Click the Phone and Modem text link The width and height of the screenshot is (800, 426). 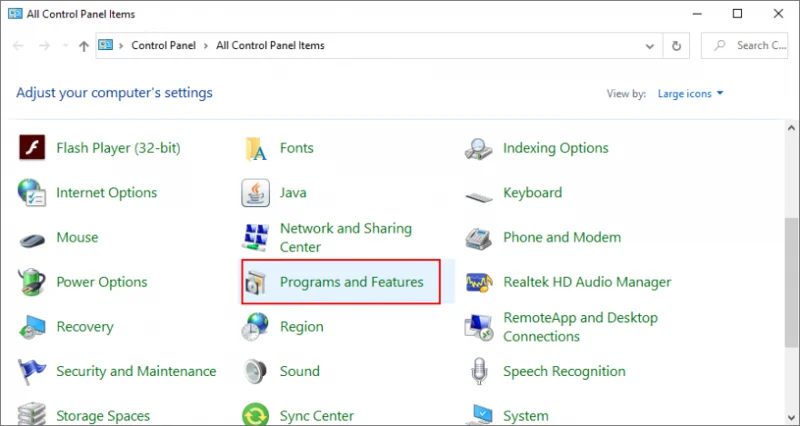click(562, 237)
